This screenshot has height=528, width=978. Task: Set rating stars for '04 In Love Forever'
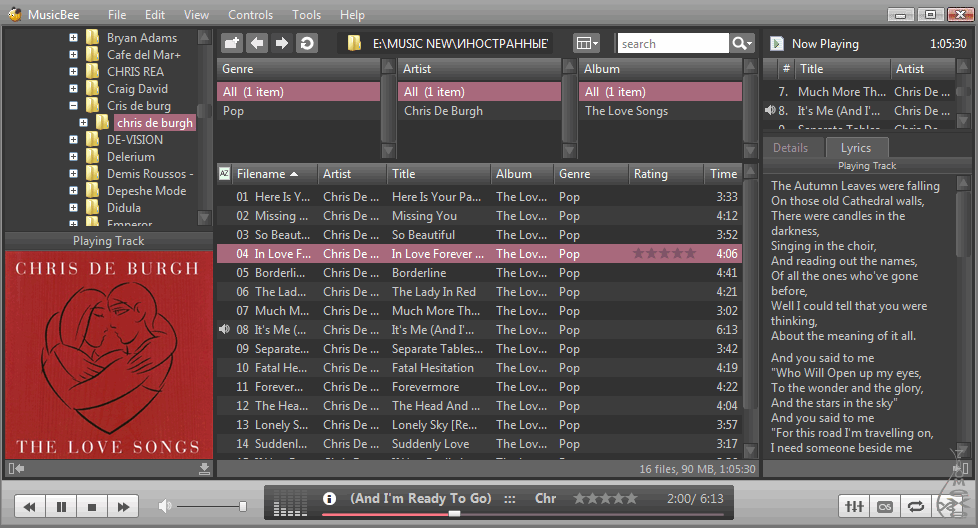coord(664,253)
